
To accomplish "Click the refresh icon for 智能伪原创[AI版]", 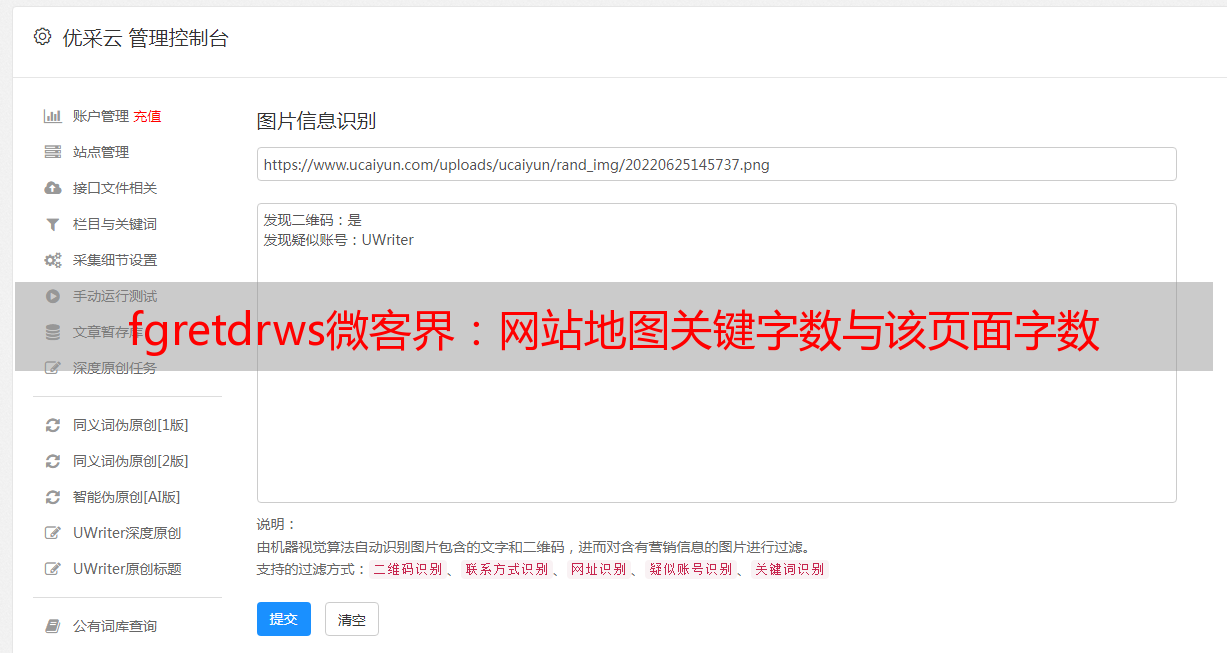I will click(x=53, y=497).
